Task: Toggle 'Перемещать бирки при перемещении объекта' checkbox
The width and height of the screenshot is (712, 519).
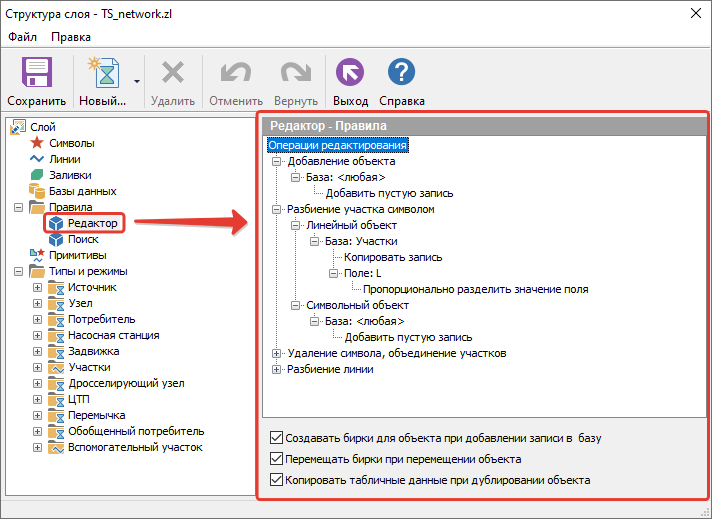Action: 276,459
